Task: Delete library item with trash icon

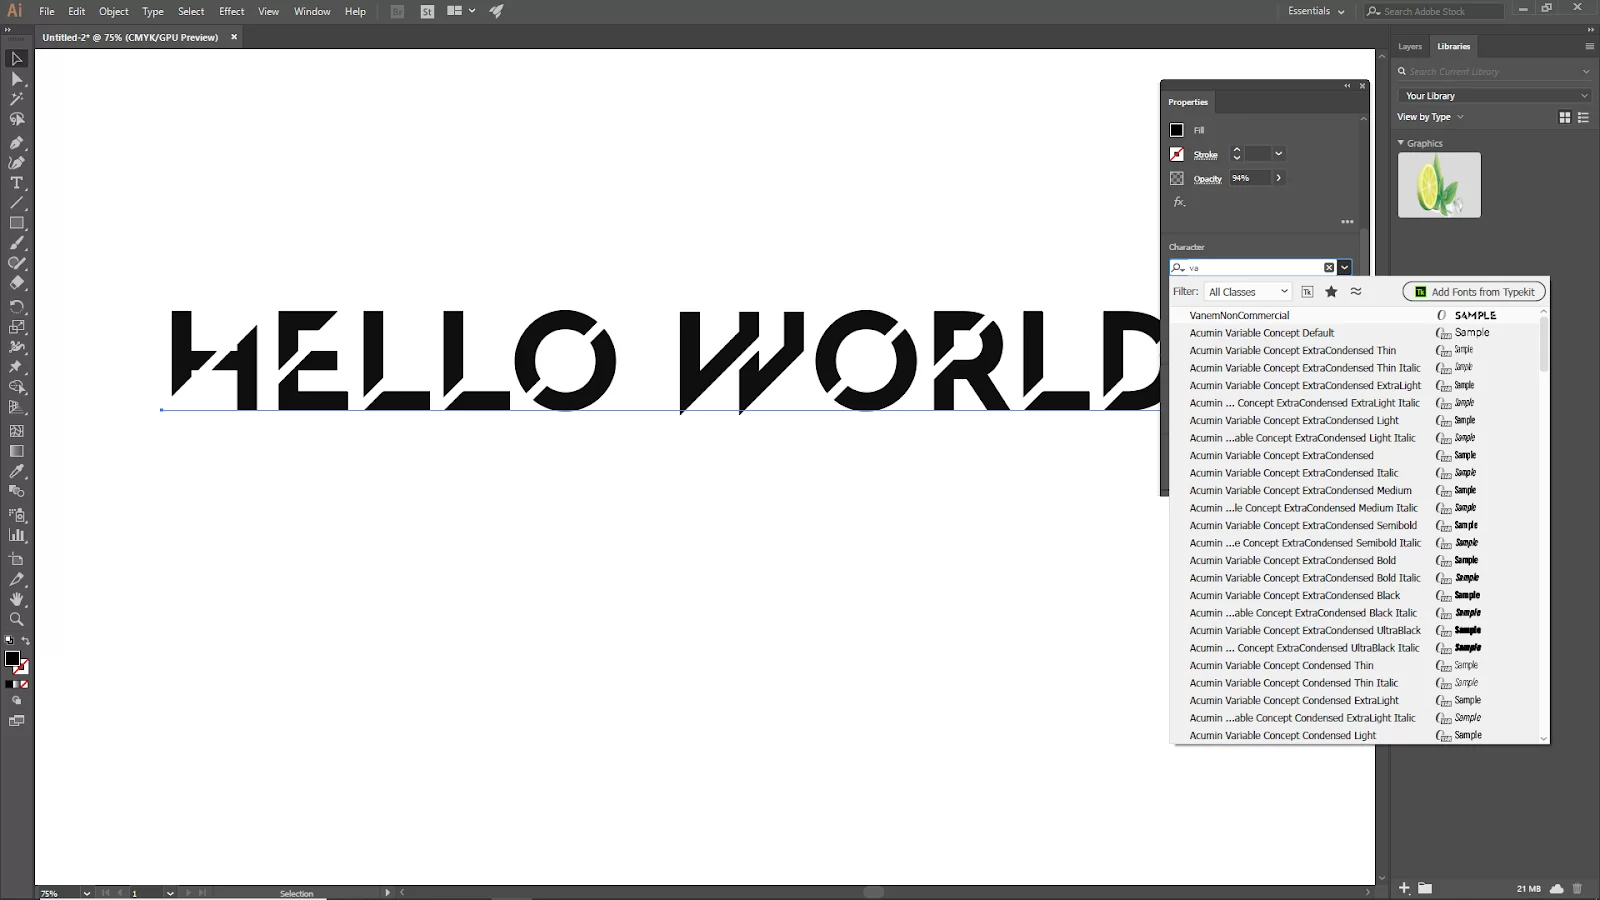Action: pyautogui.click(x=1578, y=888)
